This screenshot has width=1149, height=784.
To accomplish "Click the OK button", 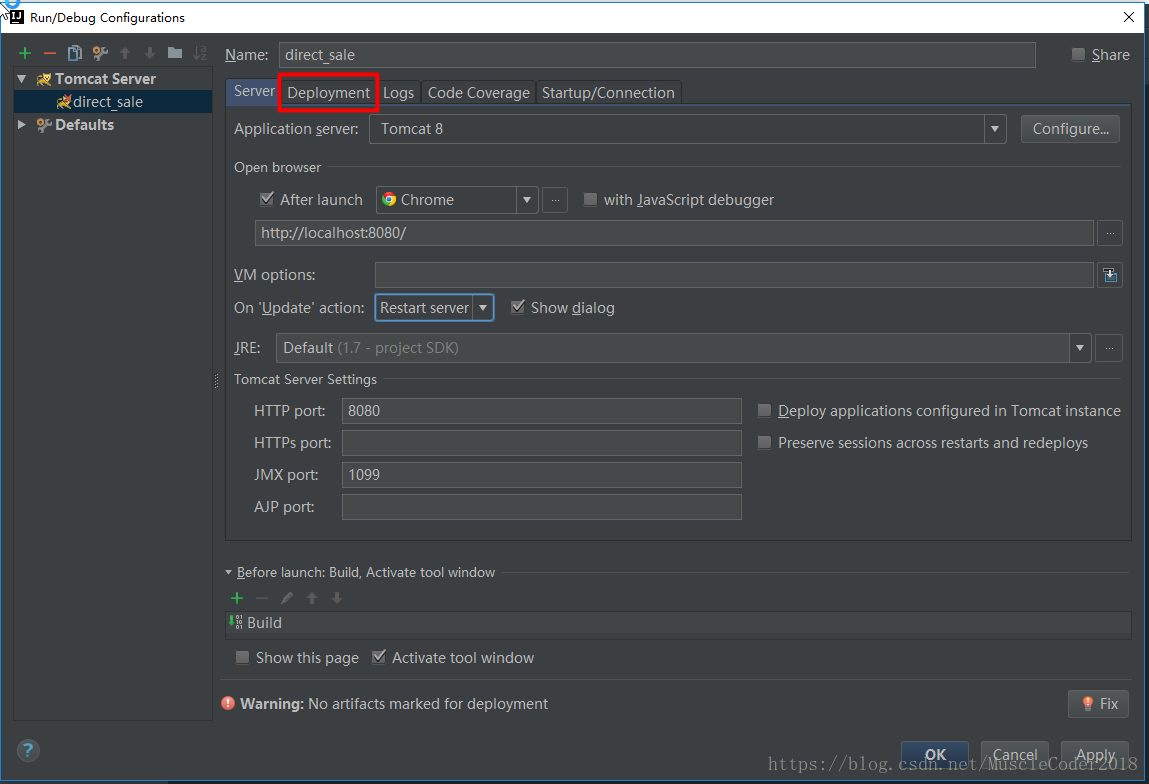I will [935, 755].
